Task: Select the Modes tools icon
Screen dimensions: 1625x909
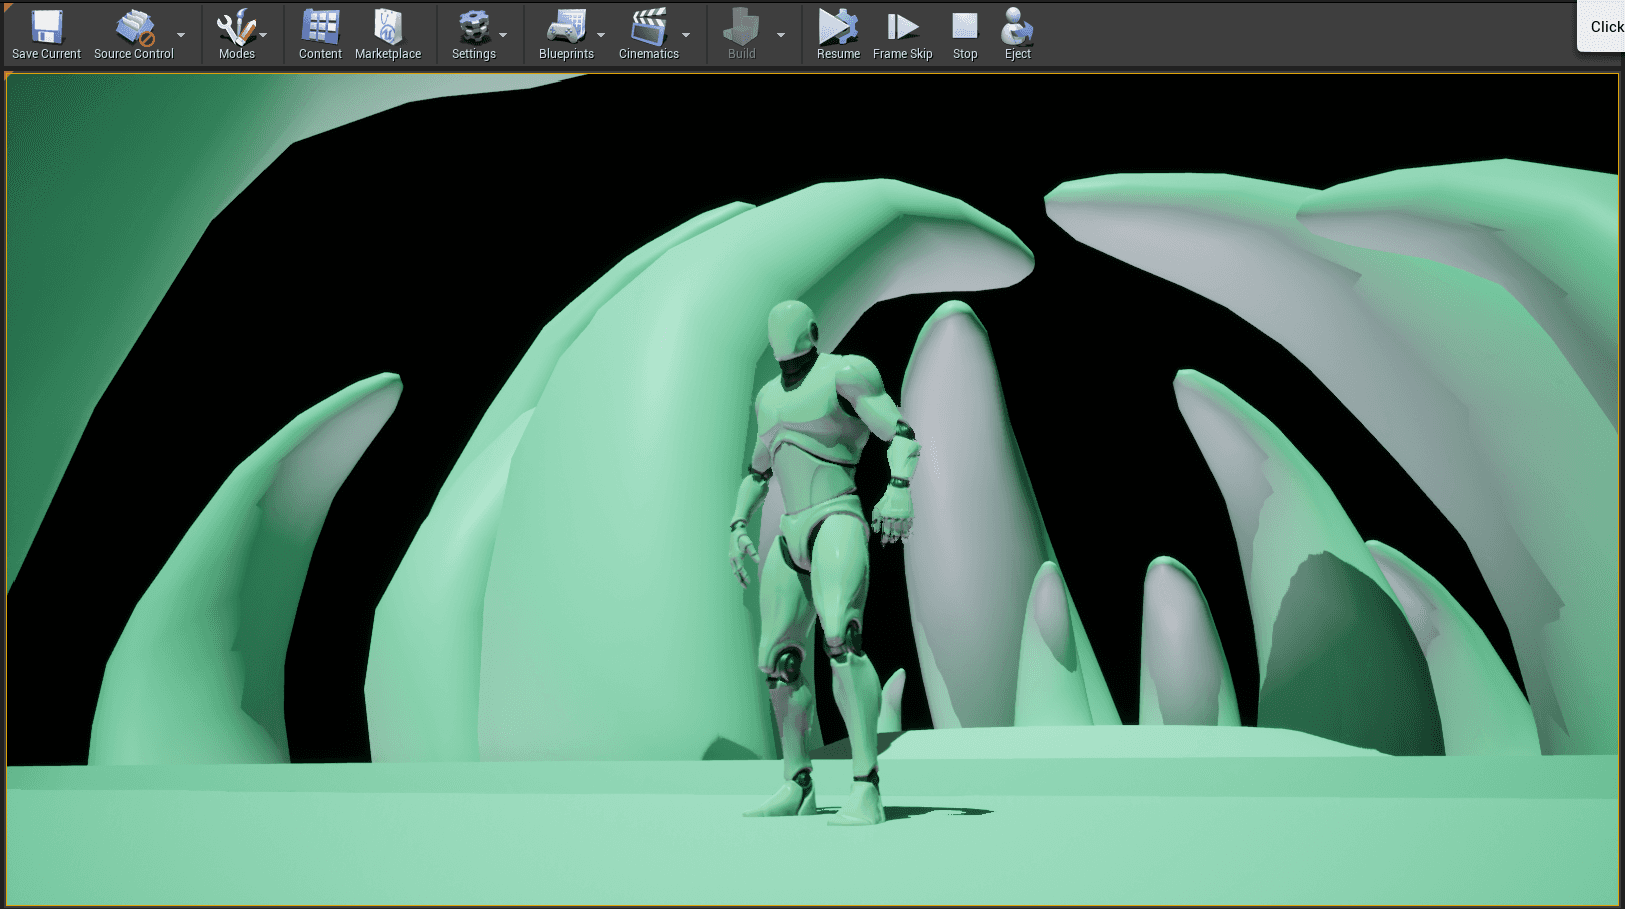Action: tap(236, 28)
